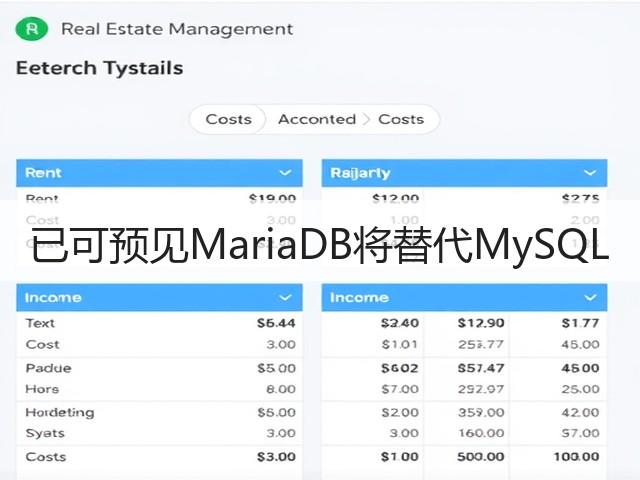Click the 42.00 cell
Image resolution: width=640 pixels, height=480 pixels.
(580, 412)
